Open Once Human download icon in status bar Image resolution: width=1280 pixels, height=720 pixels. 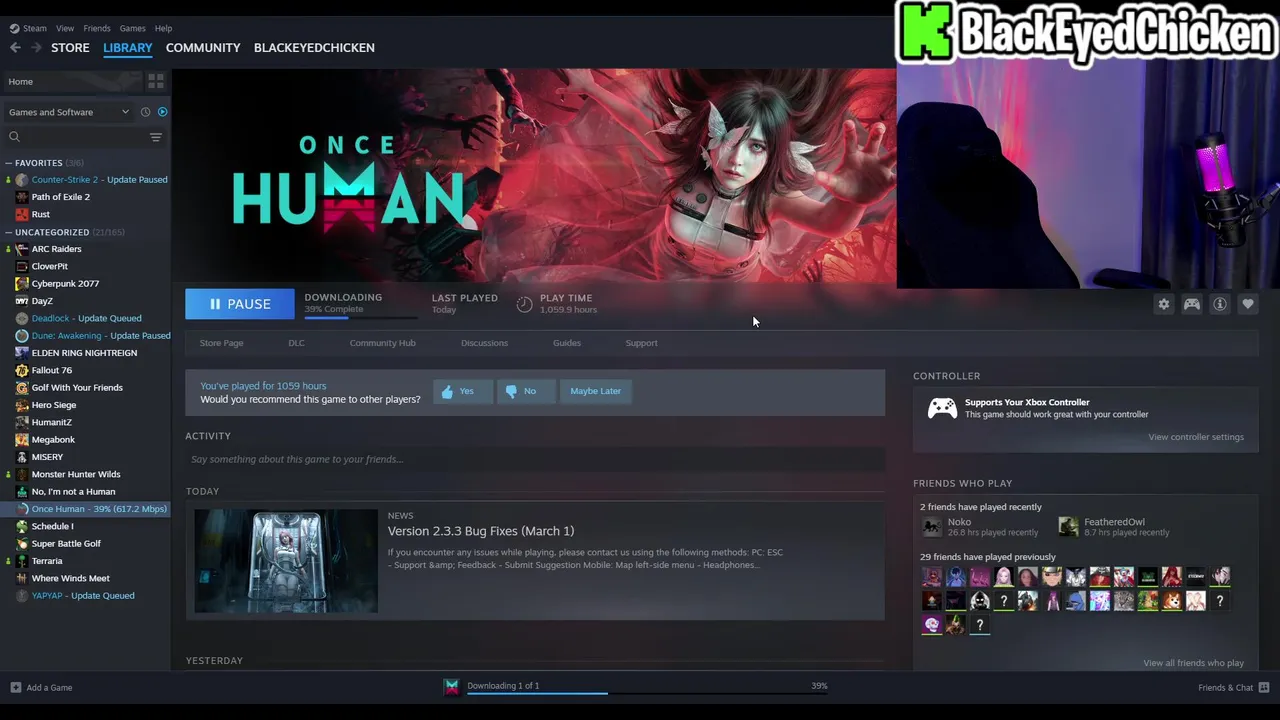pyautogui.click(x=452, y=687)
